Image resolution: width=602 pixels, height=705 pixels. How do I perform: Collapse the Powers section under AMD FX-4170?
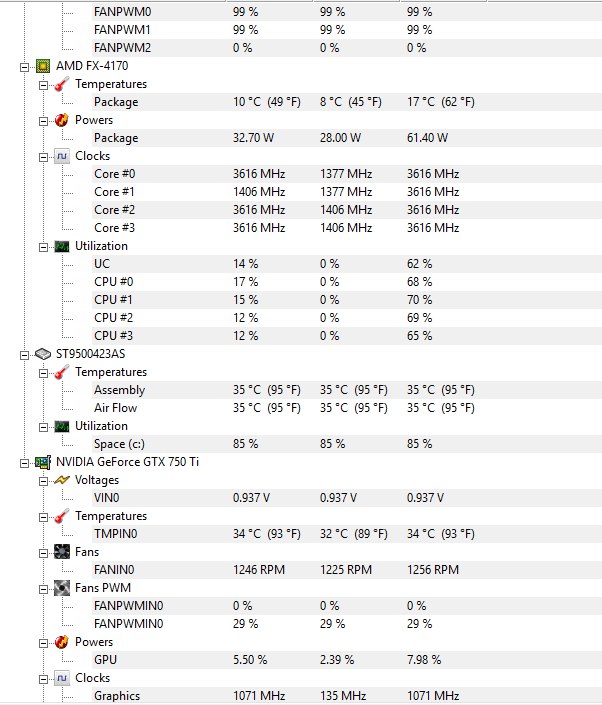pyautogui.click(x=44, y=120)
